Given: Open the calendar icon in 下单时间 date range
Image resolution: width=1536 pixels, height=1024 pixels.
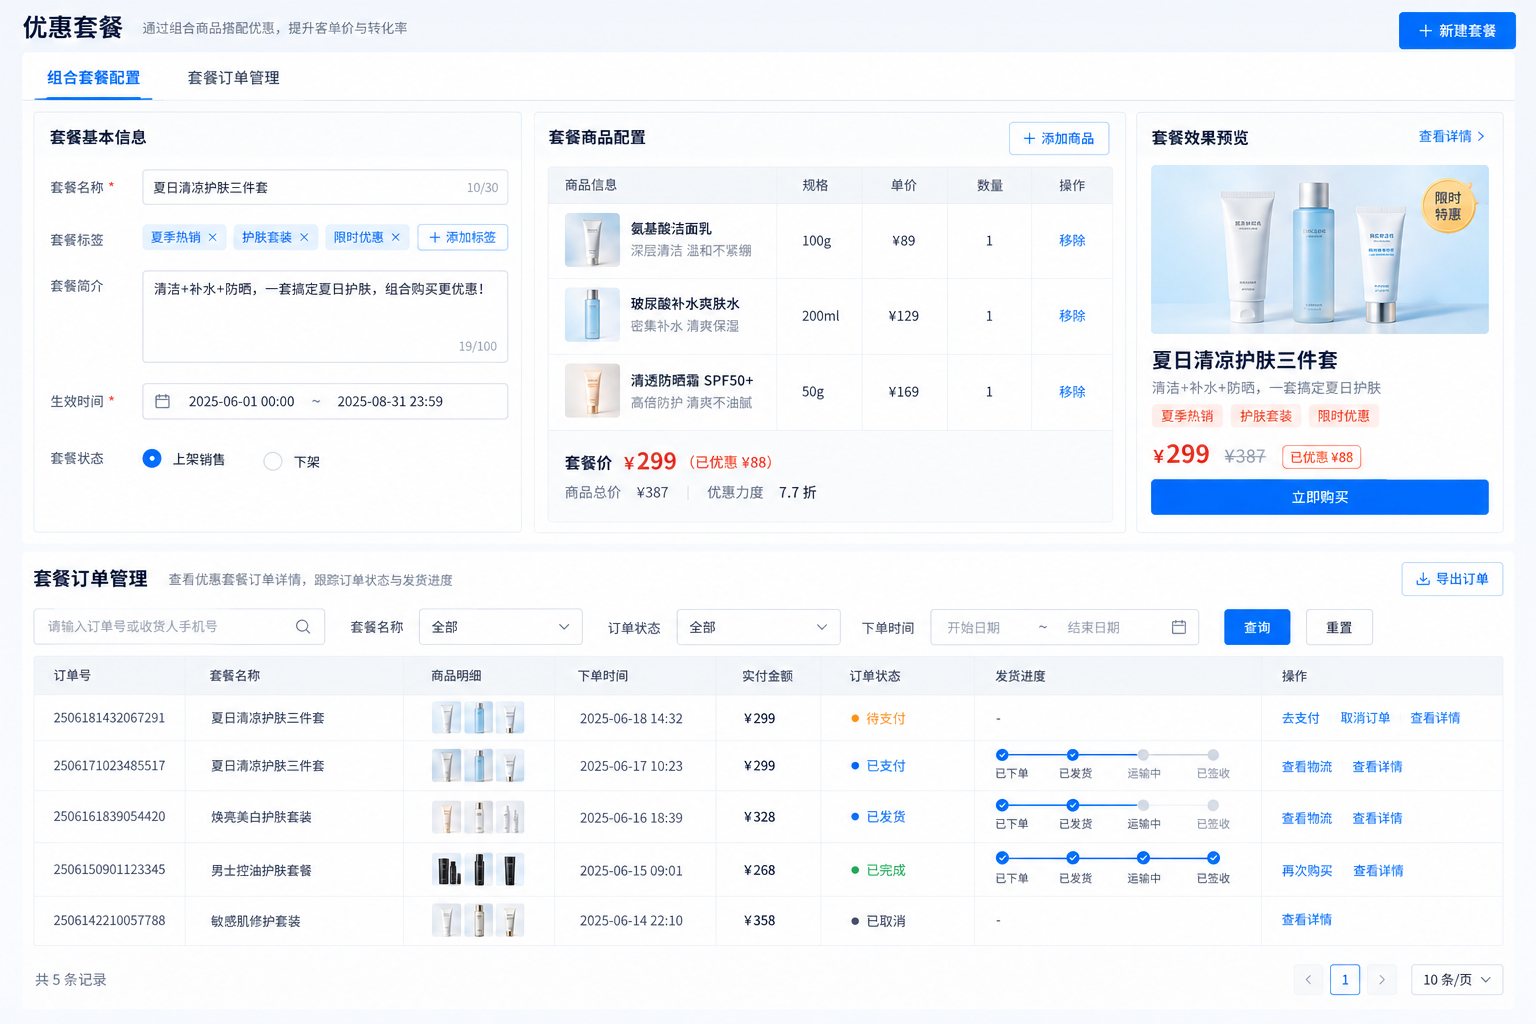Looking at the screenshot, I should pyautogui.click(x=1179, y=627).
